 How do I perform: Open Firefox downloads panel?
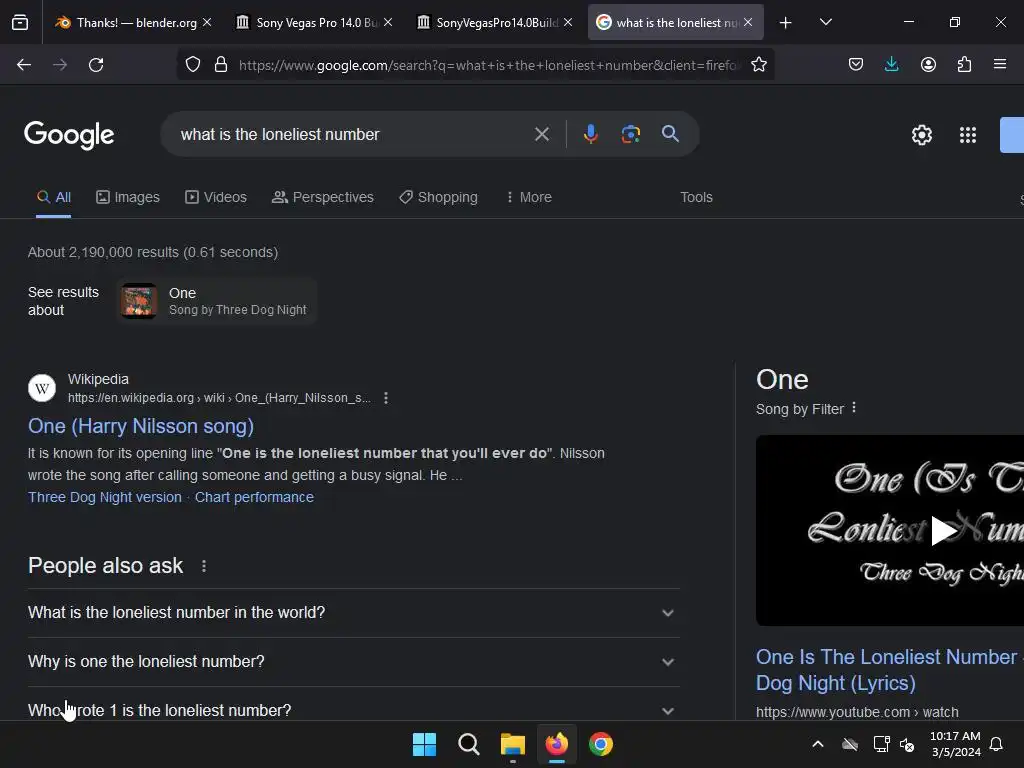point(891,65)
